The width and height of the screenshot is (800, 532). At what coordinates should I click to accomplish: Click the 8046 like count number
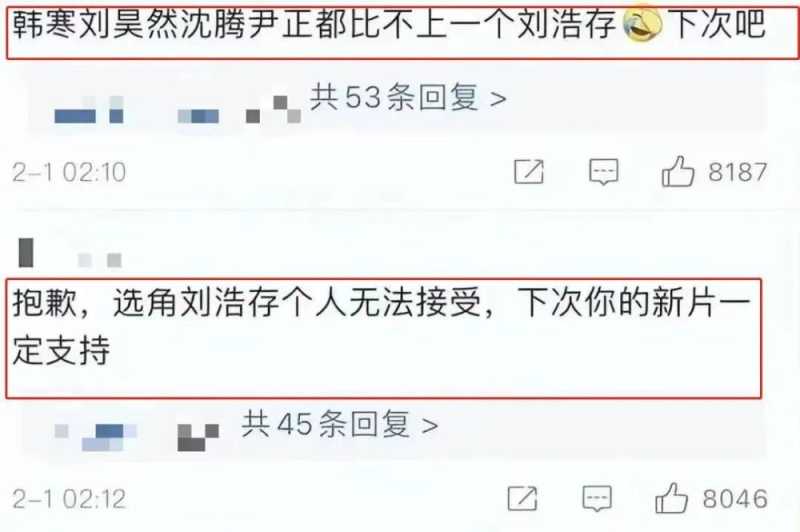click(x=735, y=498)
